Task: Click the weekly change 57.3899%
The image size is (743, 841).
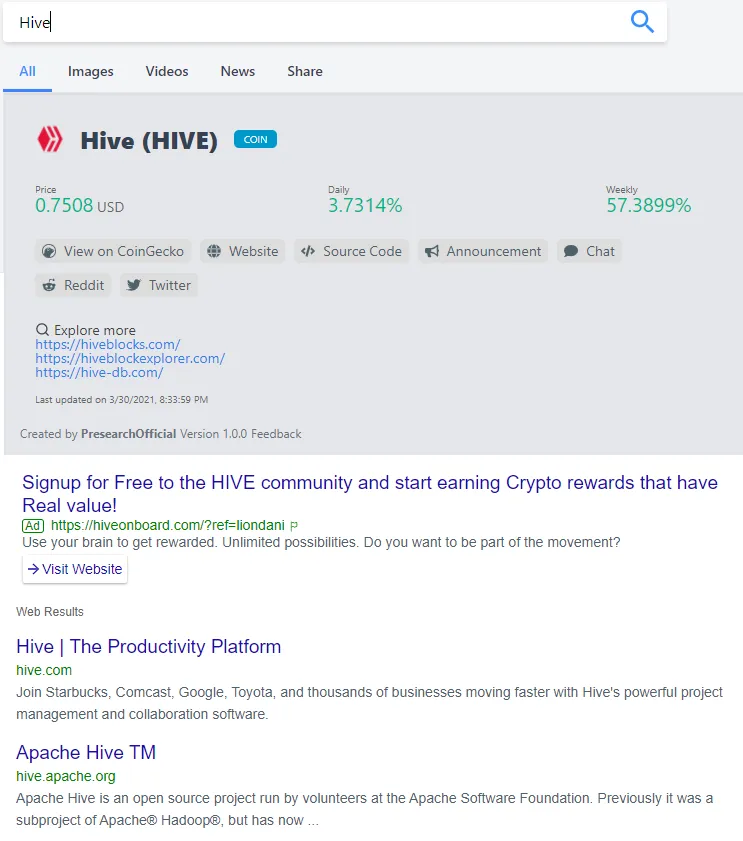Action: 649,205
